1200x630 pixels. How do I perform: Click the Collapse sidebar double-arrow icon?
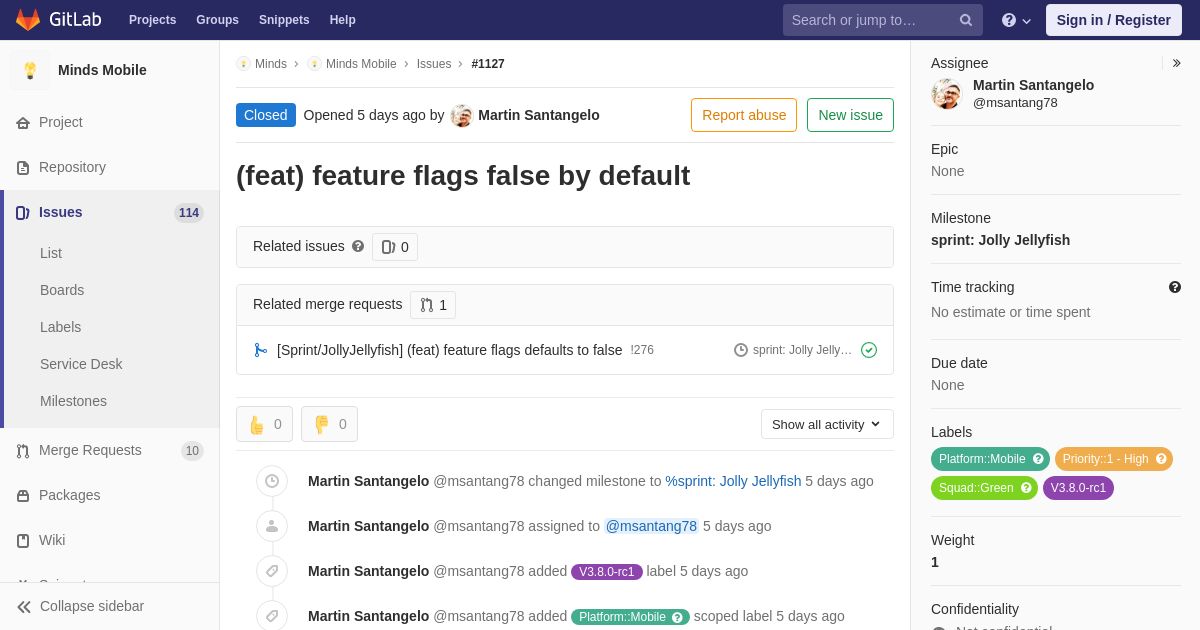(x=24, y=606)
